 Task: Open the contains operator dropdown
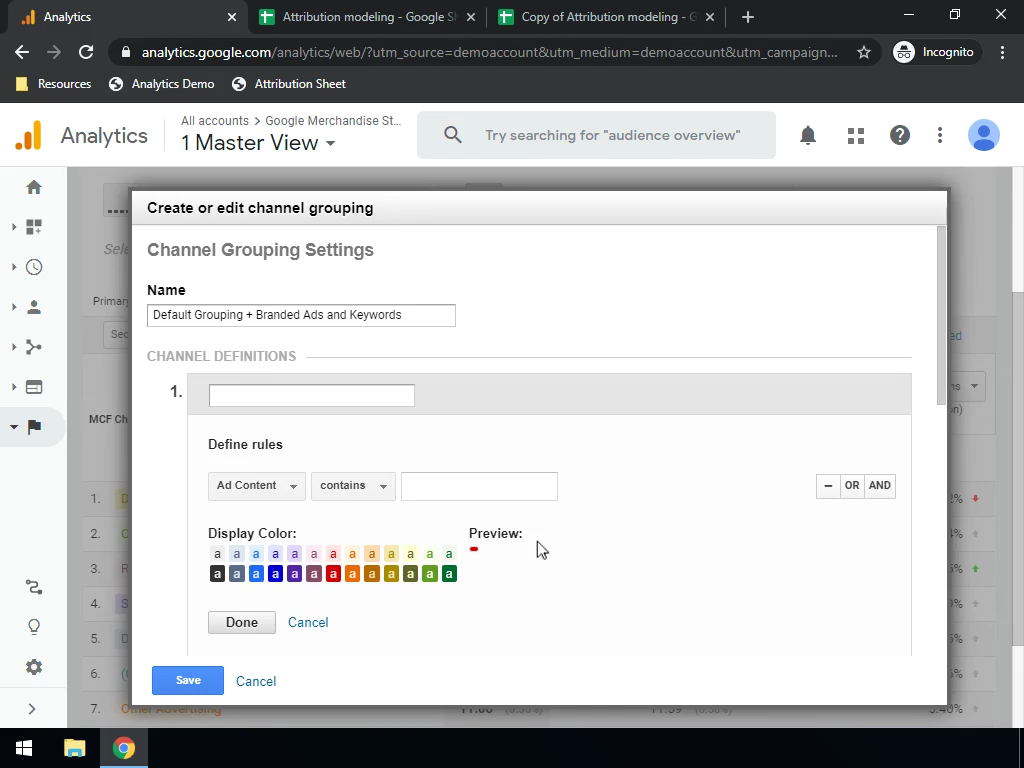pos(353,486)
